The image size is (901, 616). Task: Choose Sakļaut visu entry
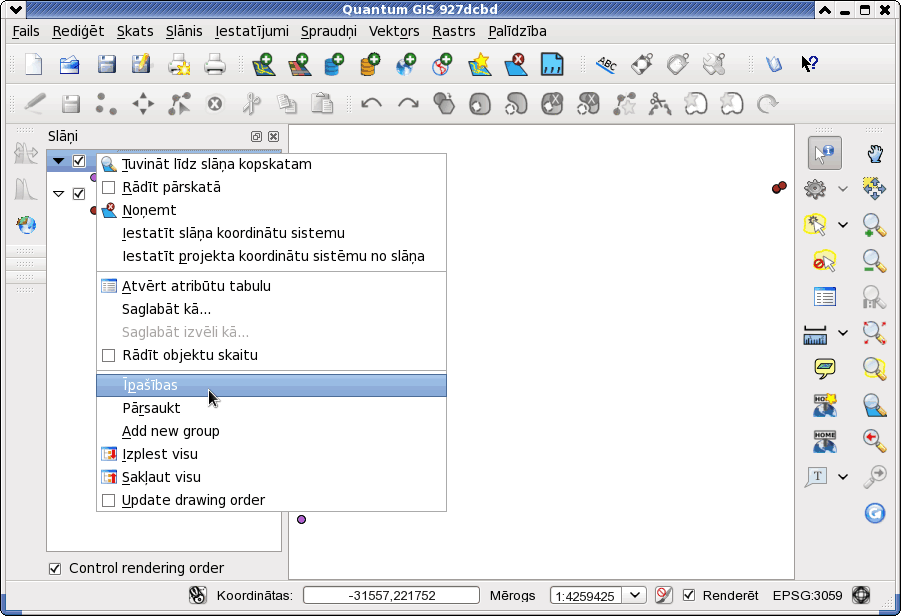click(x=271, y=477)
